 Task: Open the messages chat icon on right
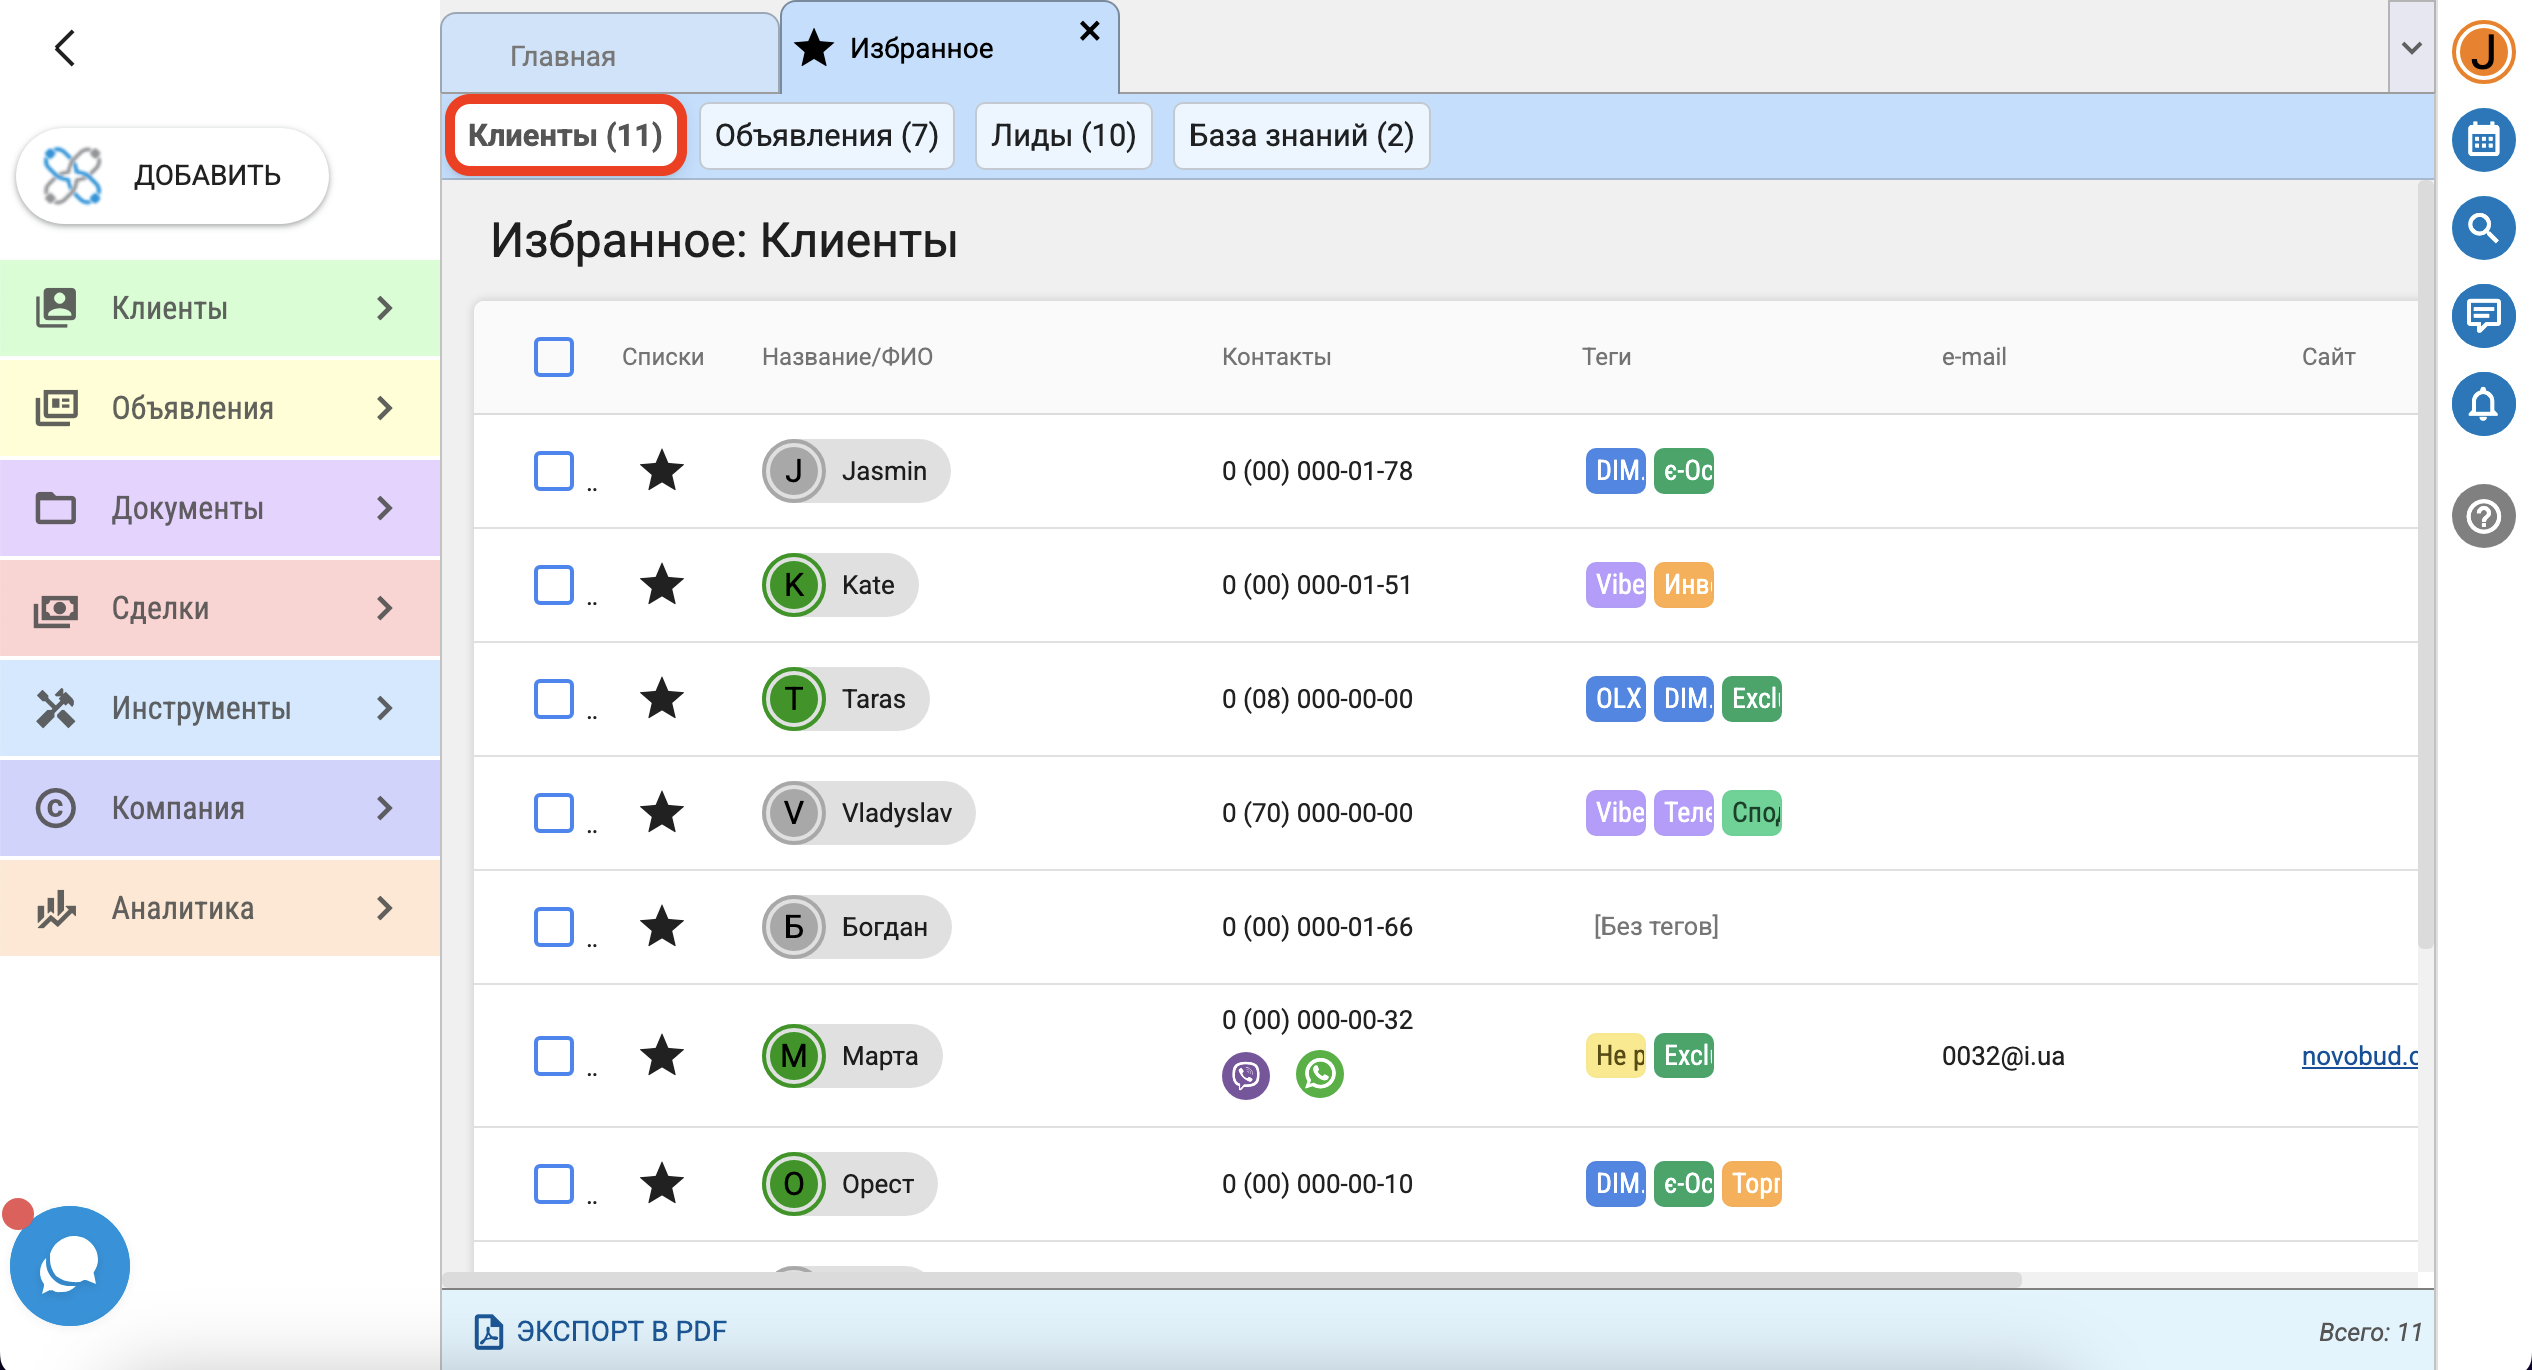click(x=2483, y=316)
